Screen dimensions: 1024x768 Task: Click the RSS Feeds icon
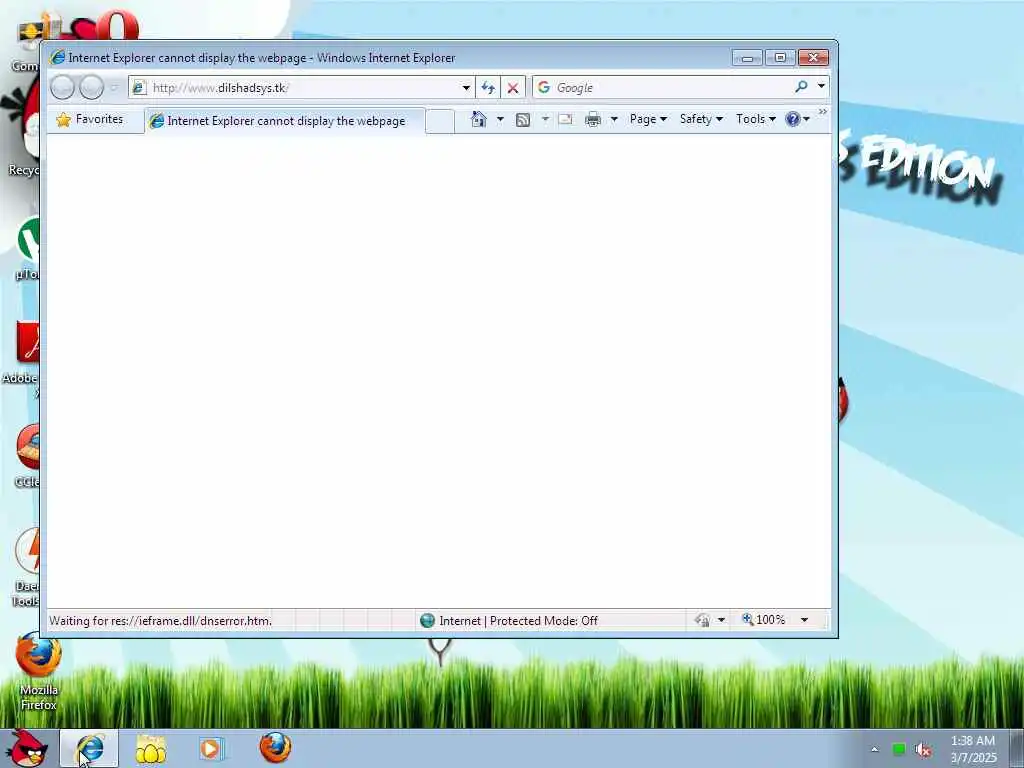523,120
